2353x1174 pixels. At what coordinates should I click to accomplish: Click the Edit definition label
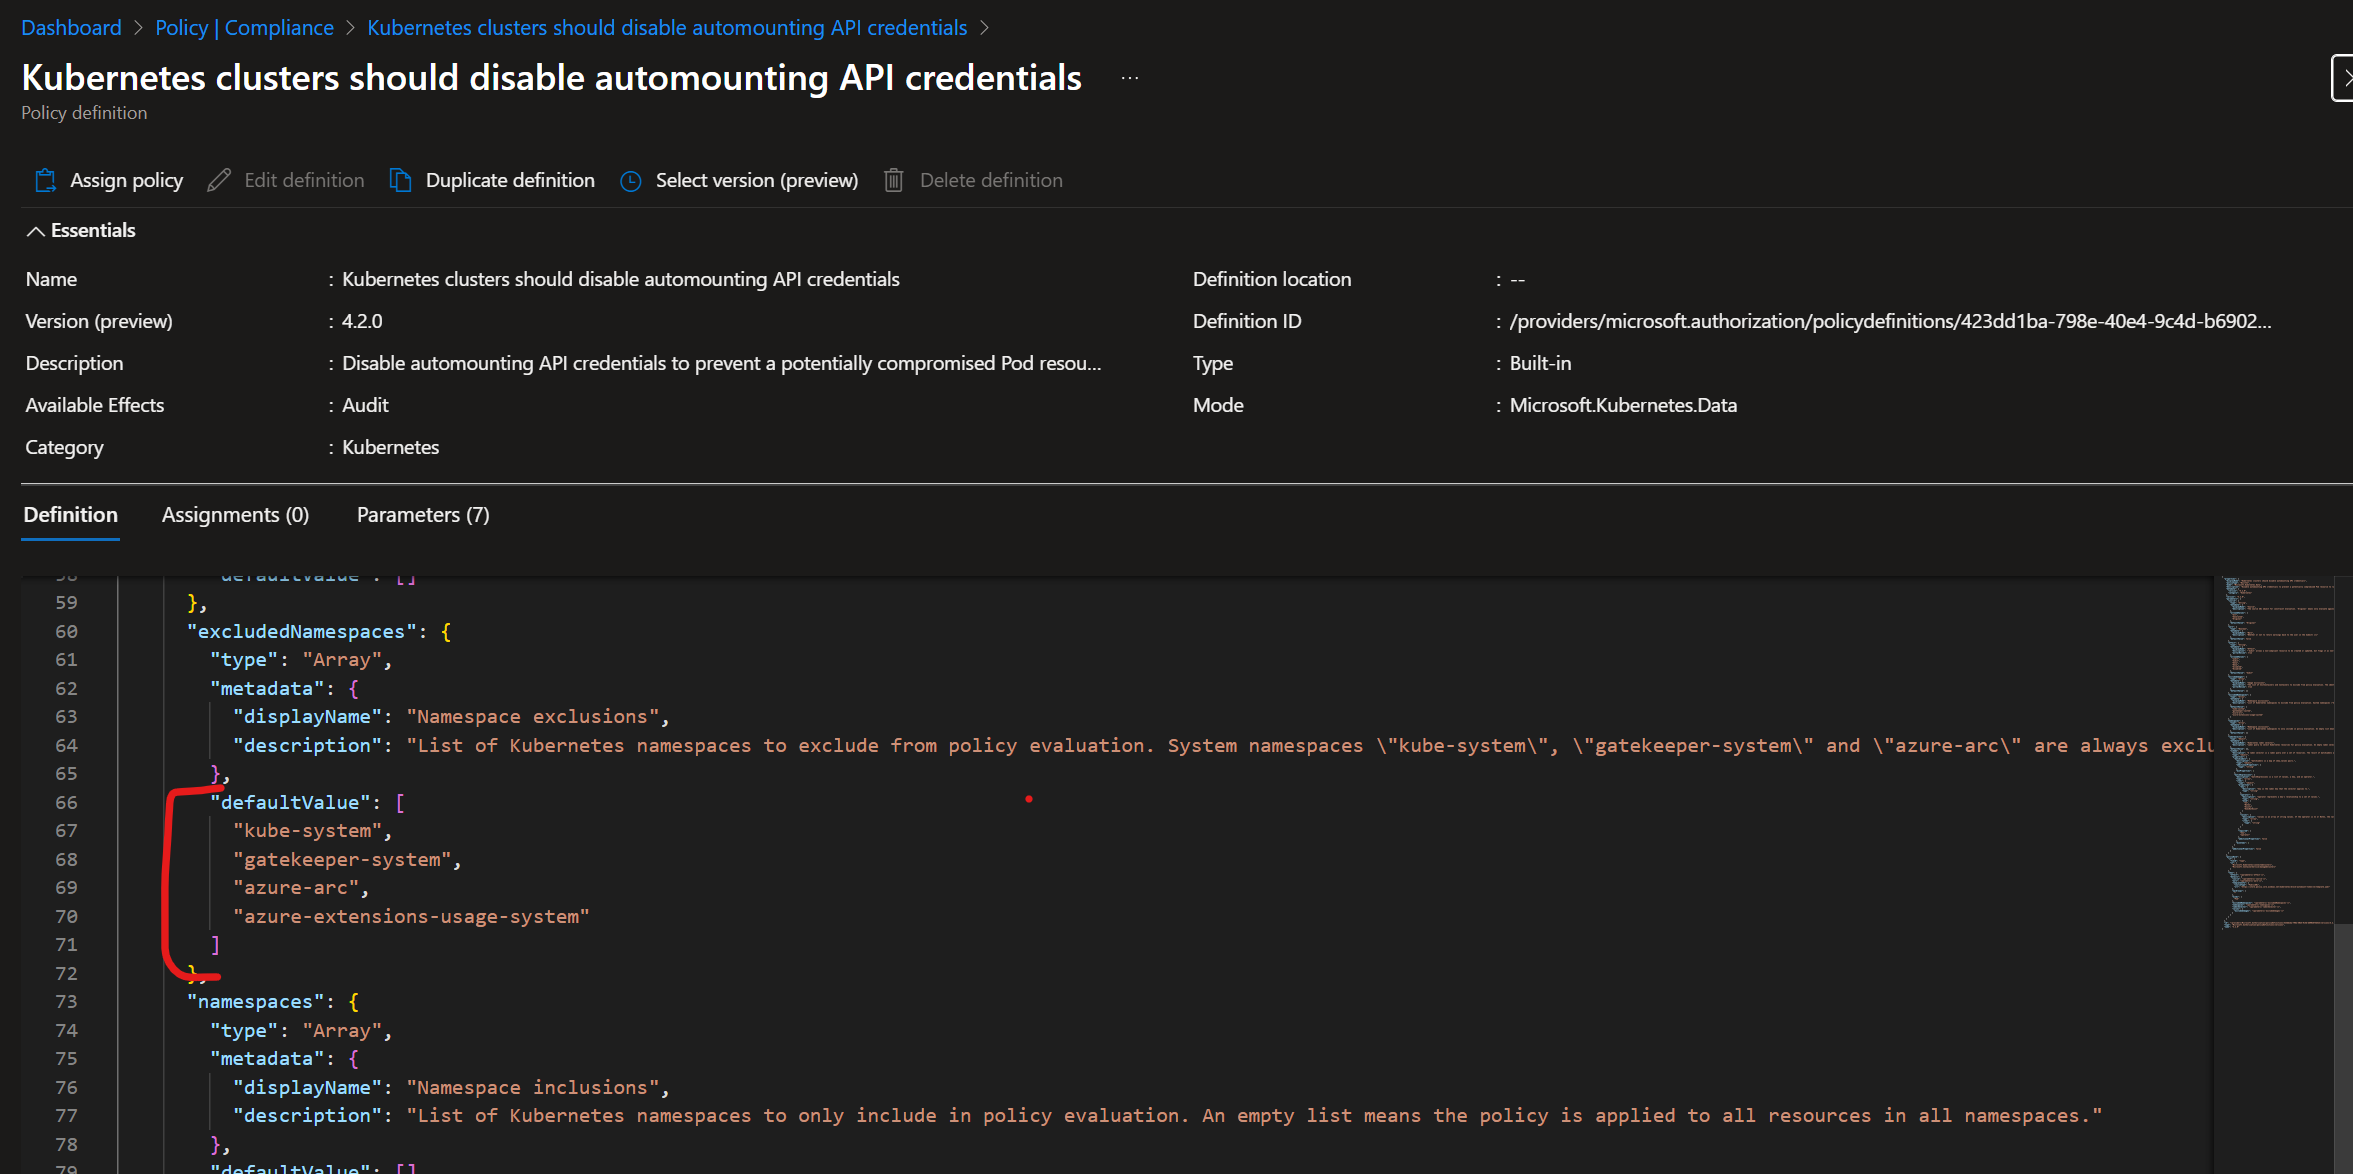click(304, 180)
